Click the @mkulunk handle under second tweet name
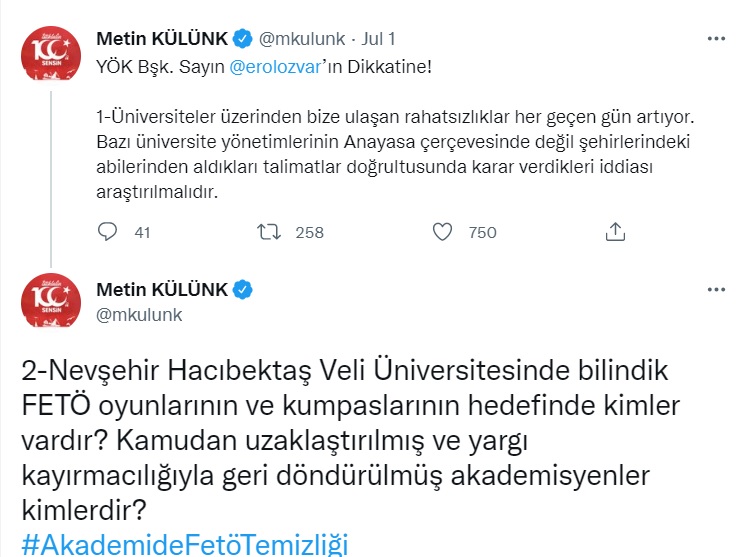The width and height of the screenshot is (741, 557). click(138, 315)
